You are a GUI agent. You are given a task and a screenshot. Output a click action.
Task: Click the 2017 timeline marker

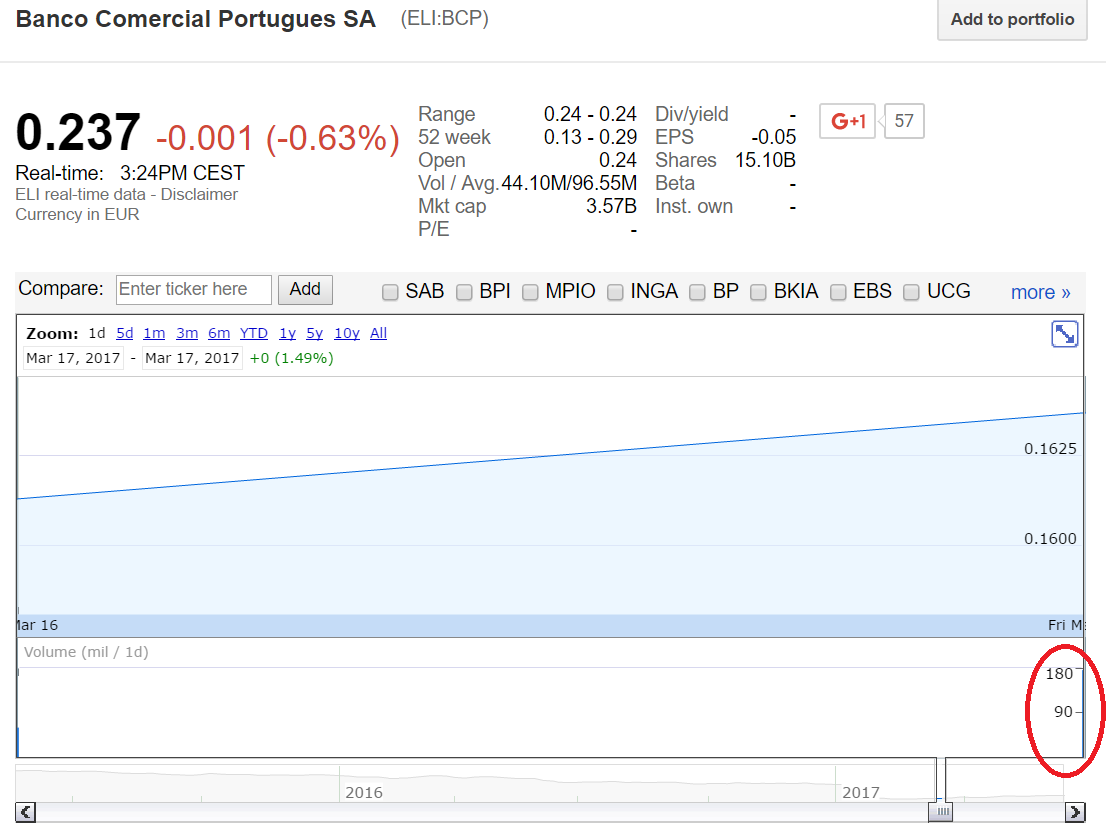861,792
